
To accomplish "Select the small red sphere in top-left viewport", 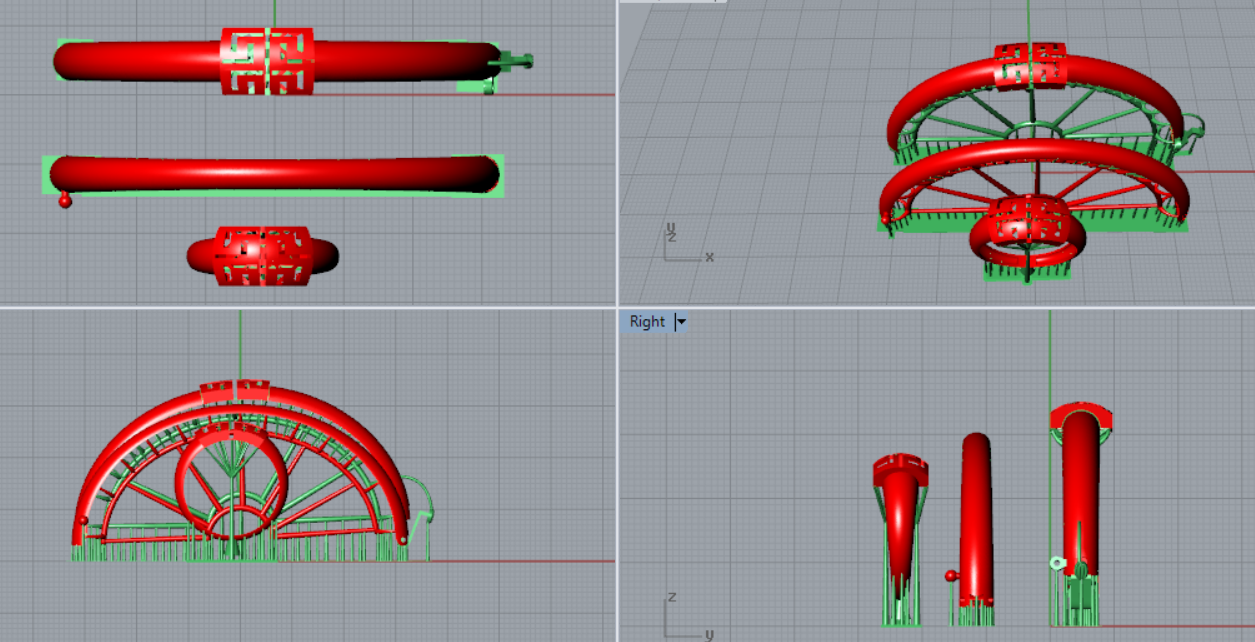I will click(x=66, y=201).
